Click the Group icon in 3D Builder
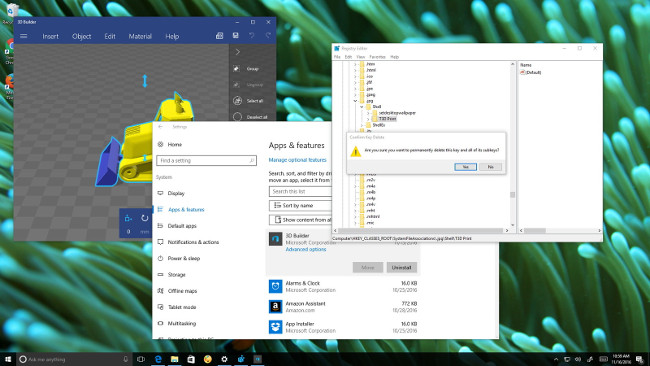This screenshot has width=650, height=366. [x=237, y=68]
